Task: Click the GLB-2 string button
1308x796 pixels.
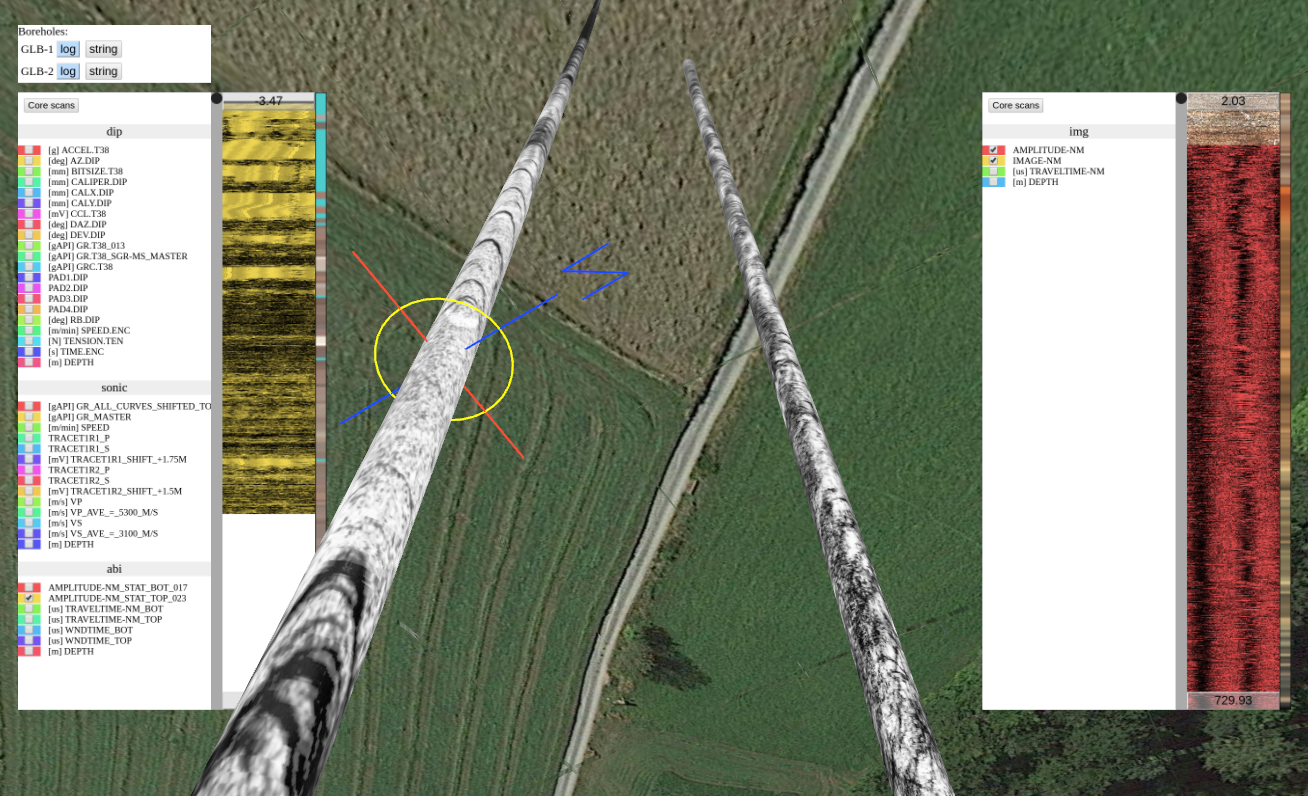Action: (103, 71)
